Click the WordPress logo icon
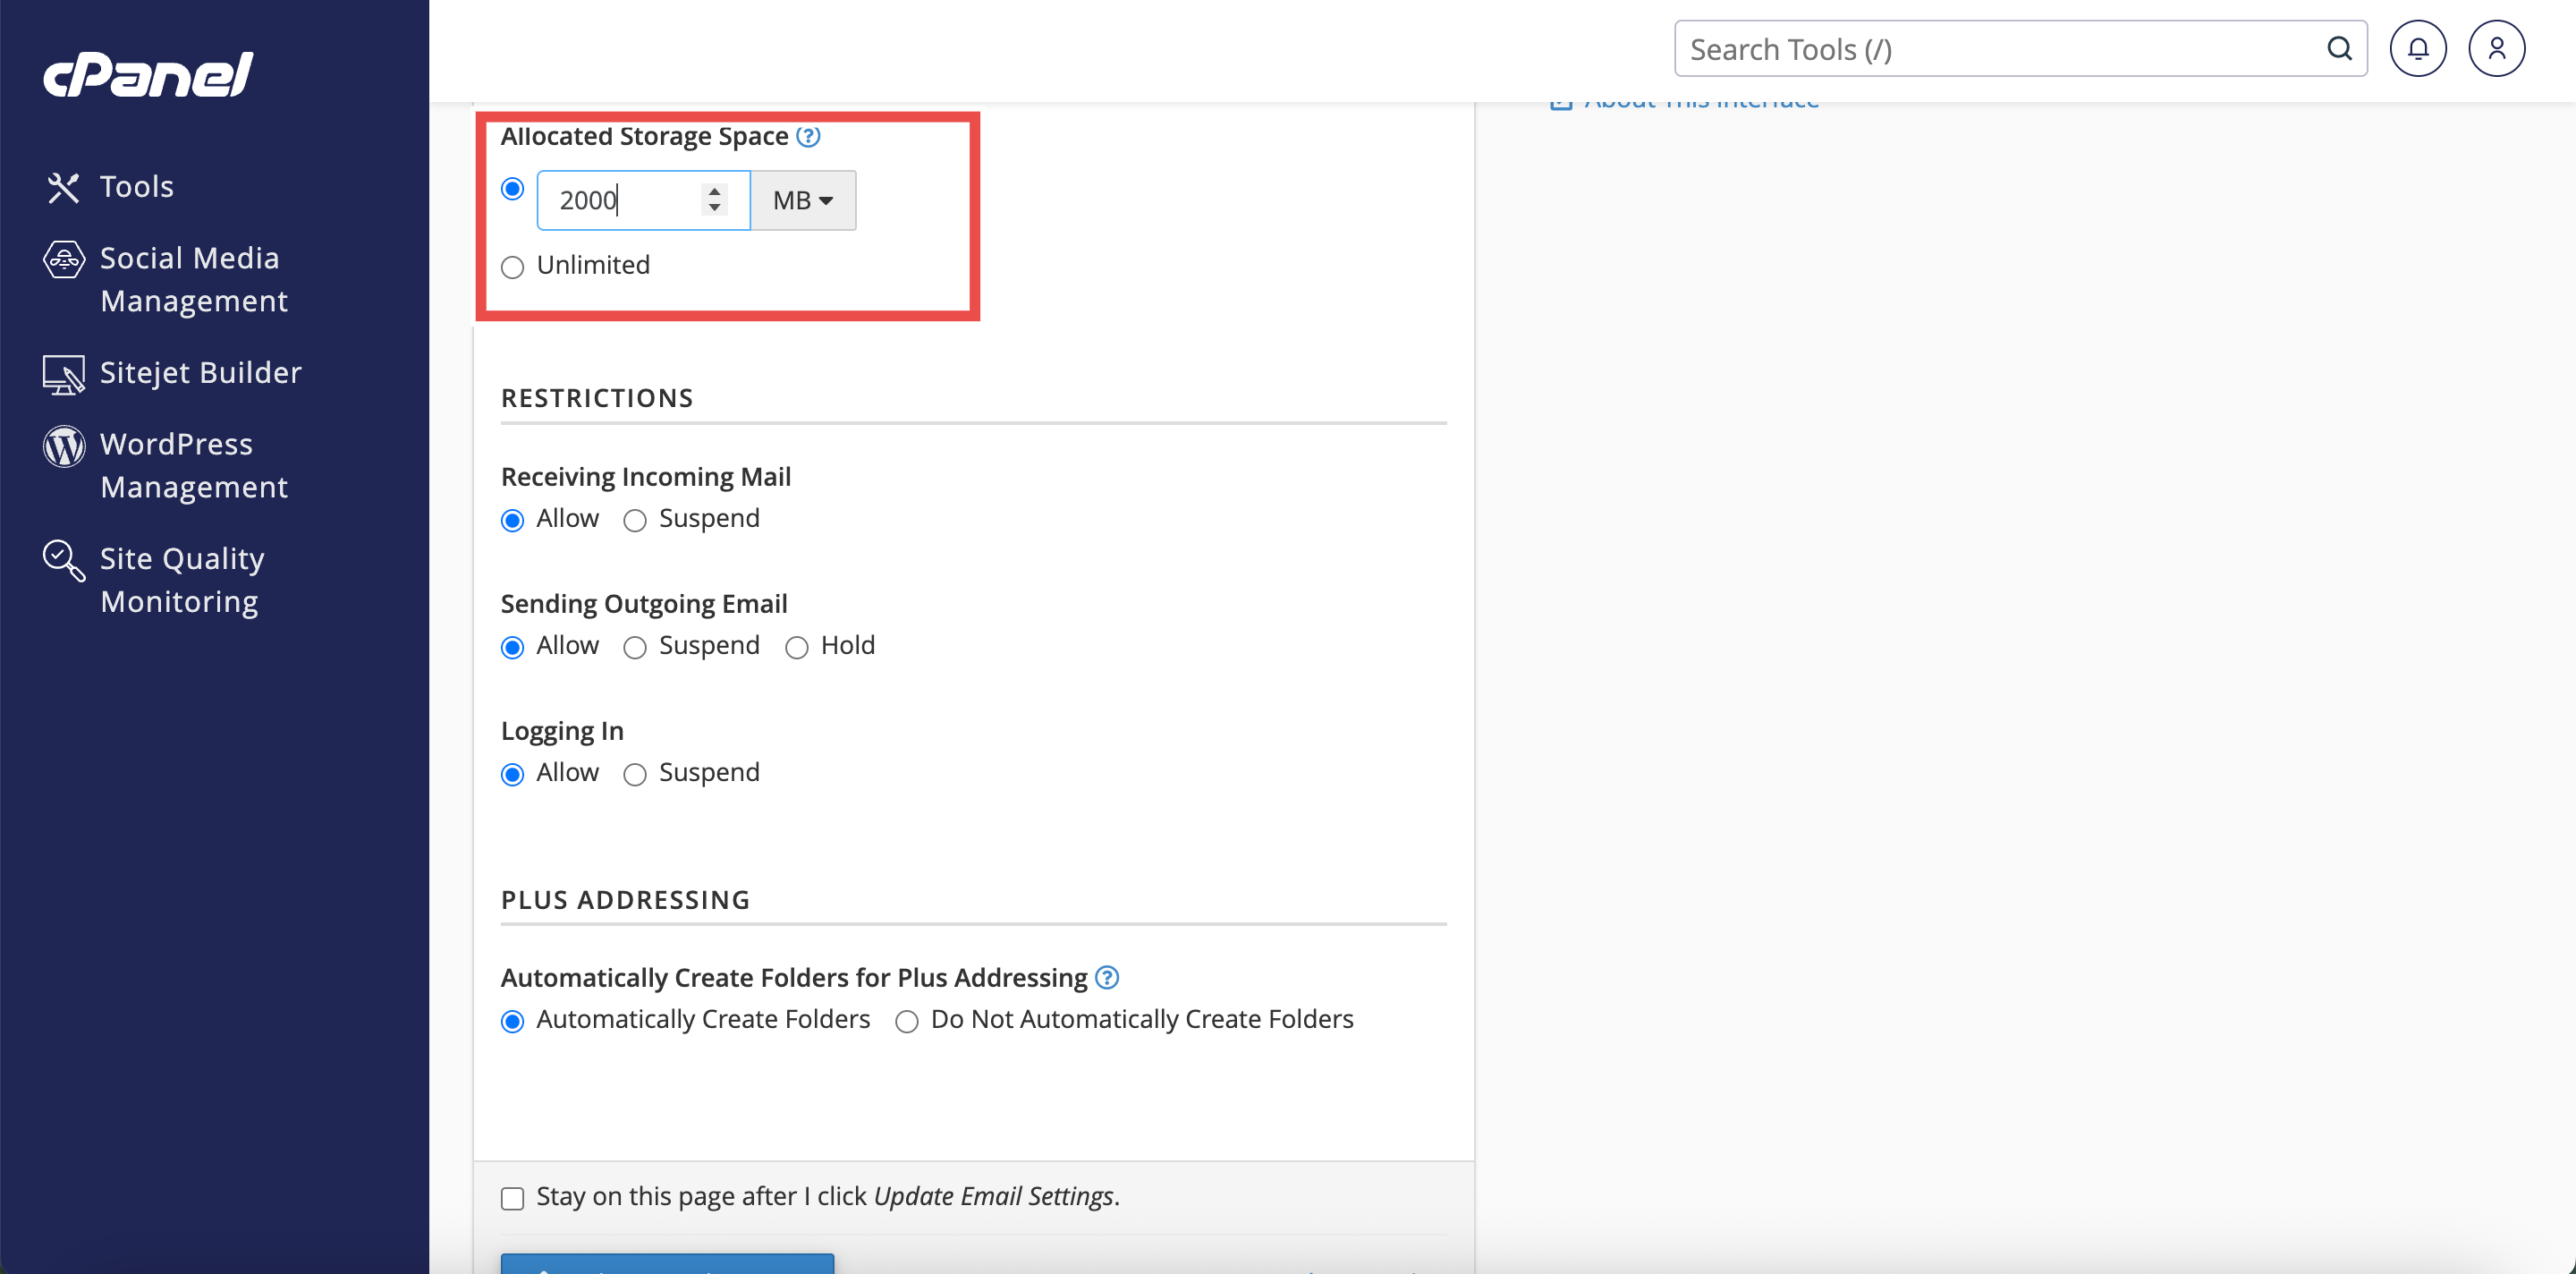This screenshot has width=2576, height=1274. point(64,446)
